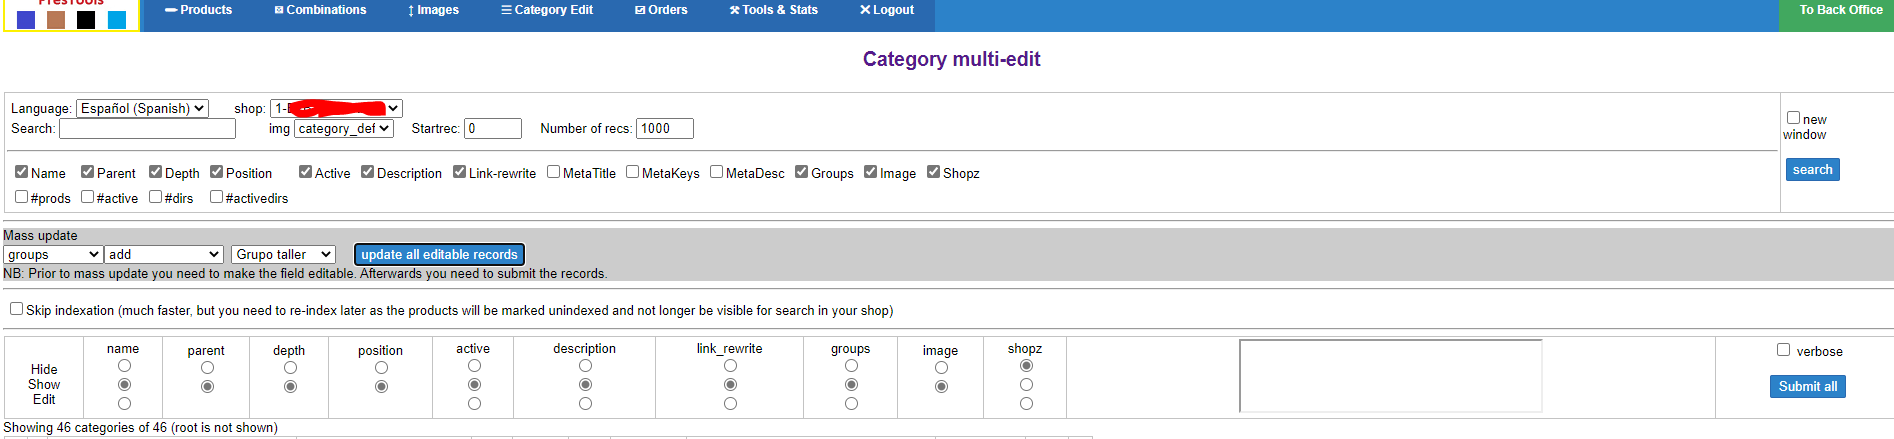
Task: Select Edit radio for groups column
Action: coord(851,404)
